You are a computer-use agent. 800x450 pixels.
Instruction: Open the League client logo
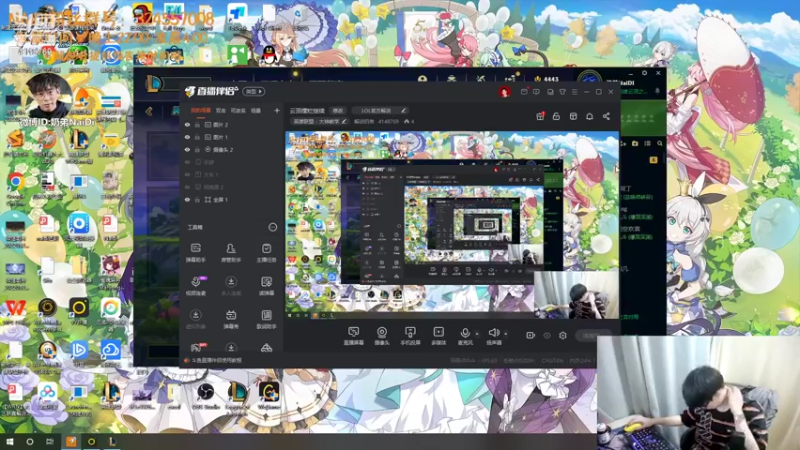click(x=153, y=84)
